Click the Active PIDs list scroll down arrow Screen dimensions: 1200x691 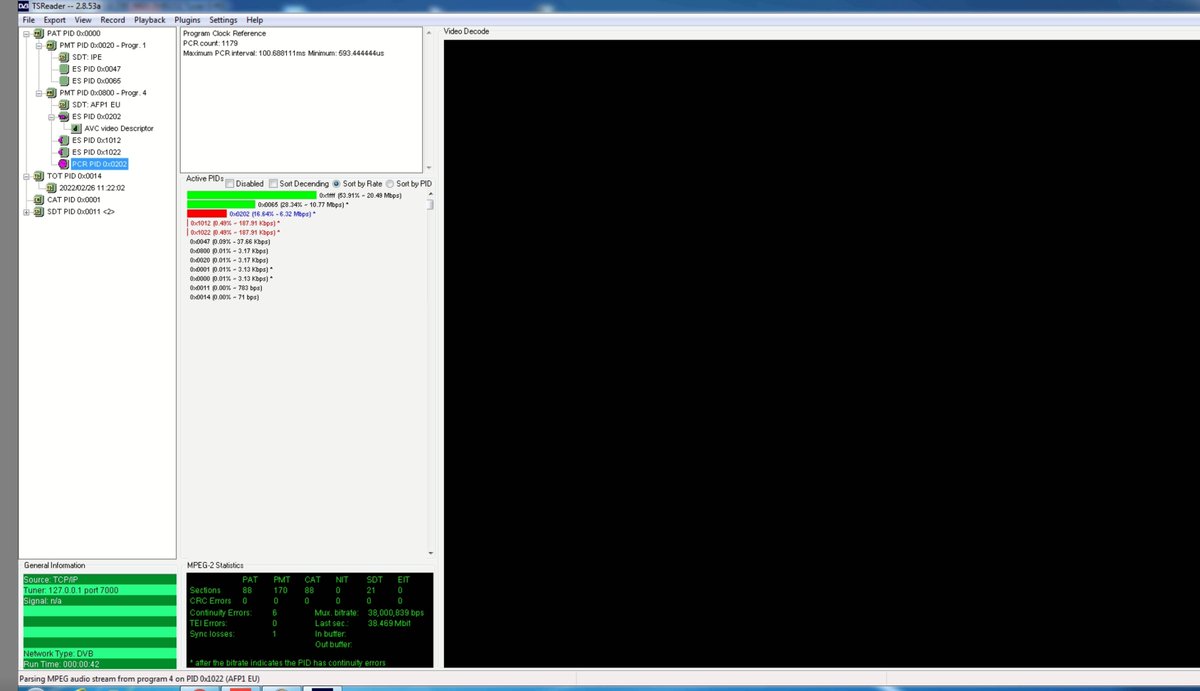coord(431,552)
